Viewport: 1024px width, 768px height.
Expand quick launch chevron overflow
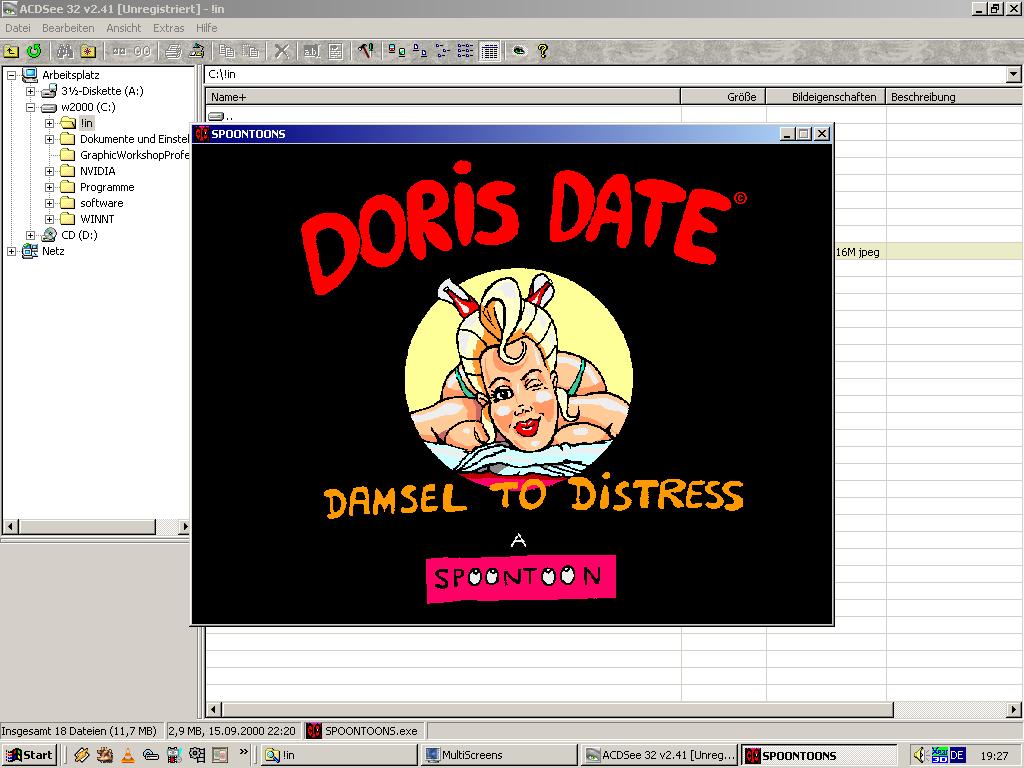[244, 752]
